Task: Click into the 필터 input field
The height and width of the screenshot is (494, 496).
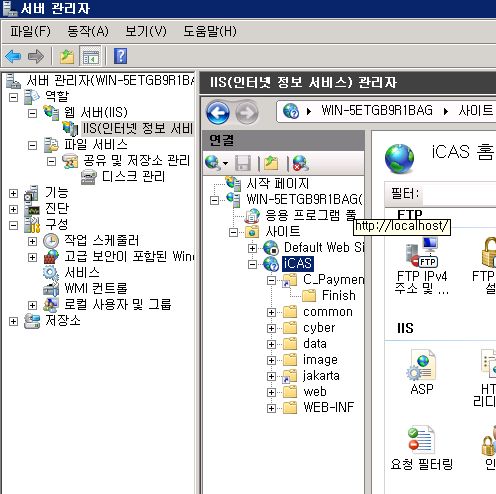Action: pyautogui.click(x=459, y=193)
